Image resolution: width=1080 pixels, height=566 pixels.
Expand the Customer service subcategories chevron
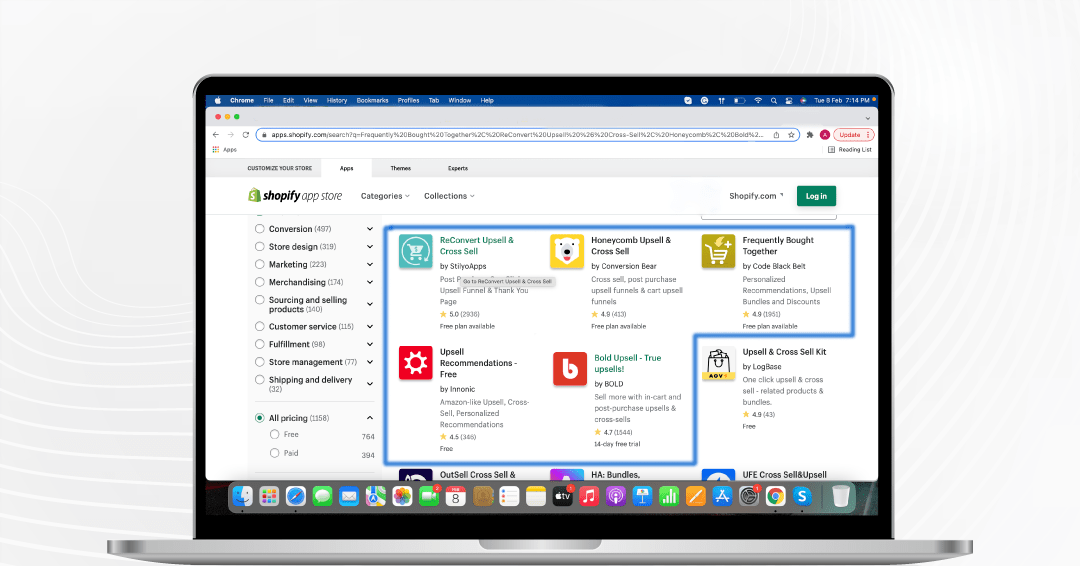370,326
